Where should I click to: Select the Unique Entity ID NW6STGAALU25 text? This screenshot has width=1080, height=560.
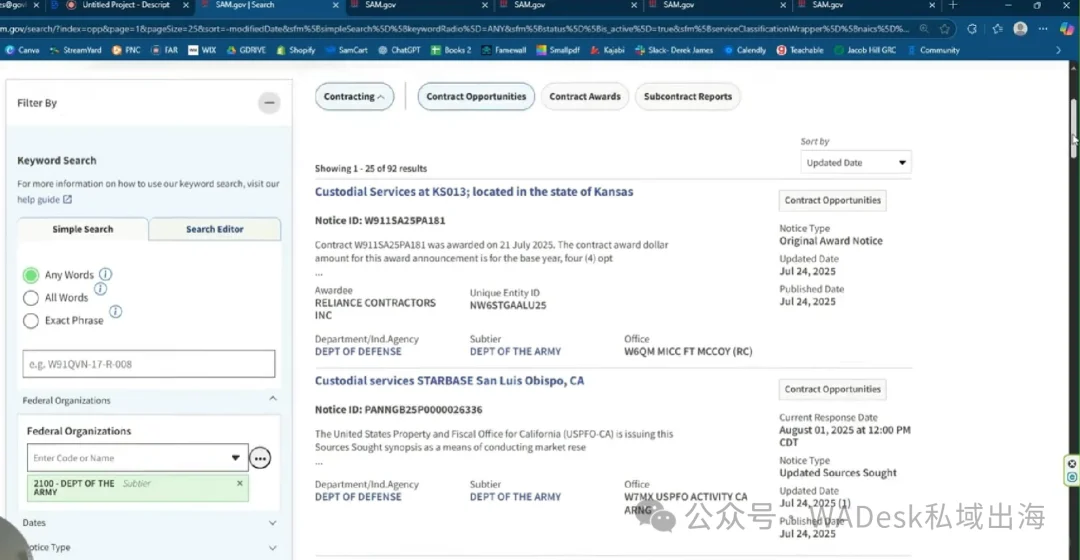coord(508,305)
